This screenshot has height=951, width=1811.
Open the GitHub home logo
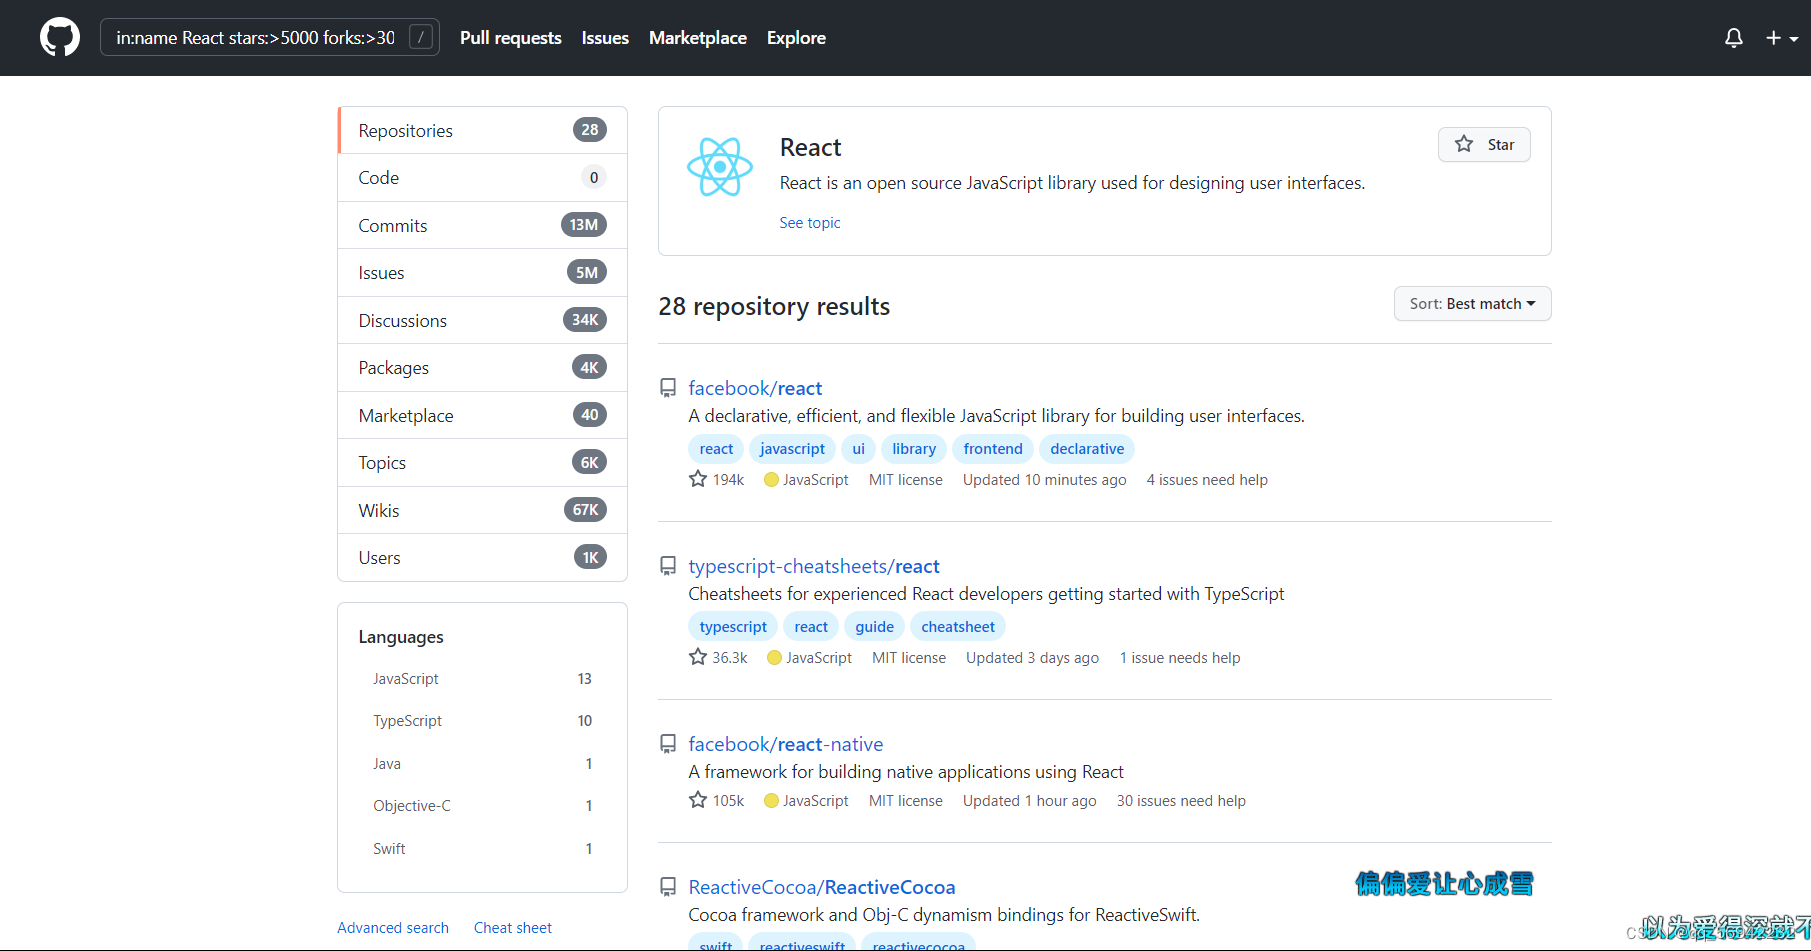(x=60, y=38)
